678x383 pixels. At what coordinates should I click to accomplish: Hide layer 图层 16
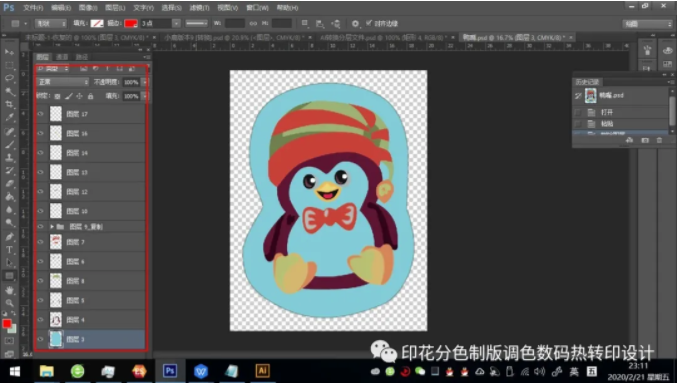[41, 134]
